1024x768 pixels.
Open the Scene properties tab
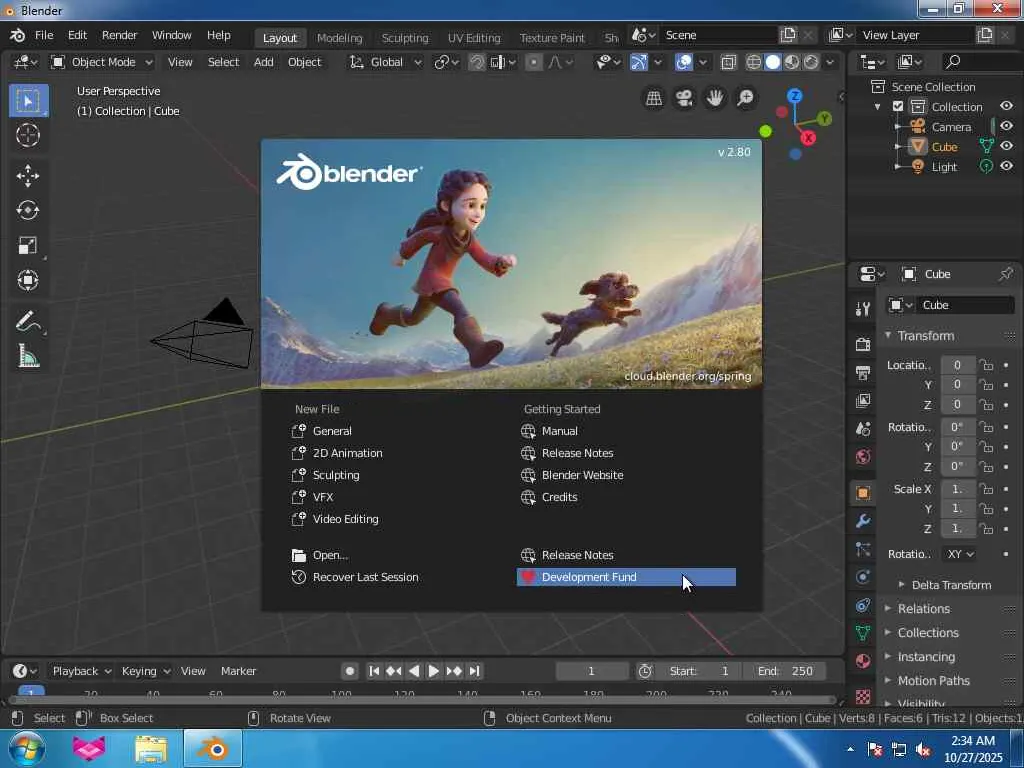point(863,428)
